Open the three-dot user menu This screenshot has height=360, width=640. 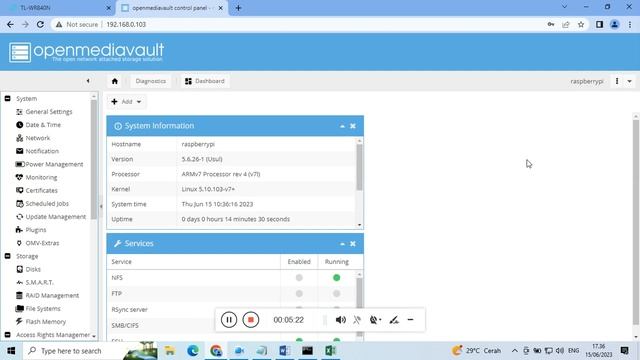(x=617, y=81)
